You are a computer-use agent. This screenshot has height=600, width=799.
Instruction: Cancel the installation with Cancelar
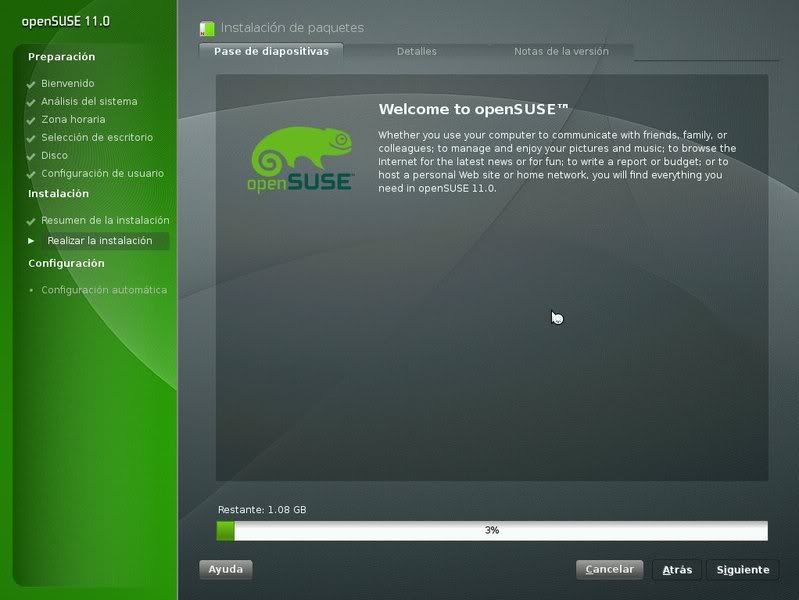[x=609, y=569]
